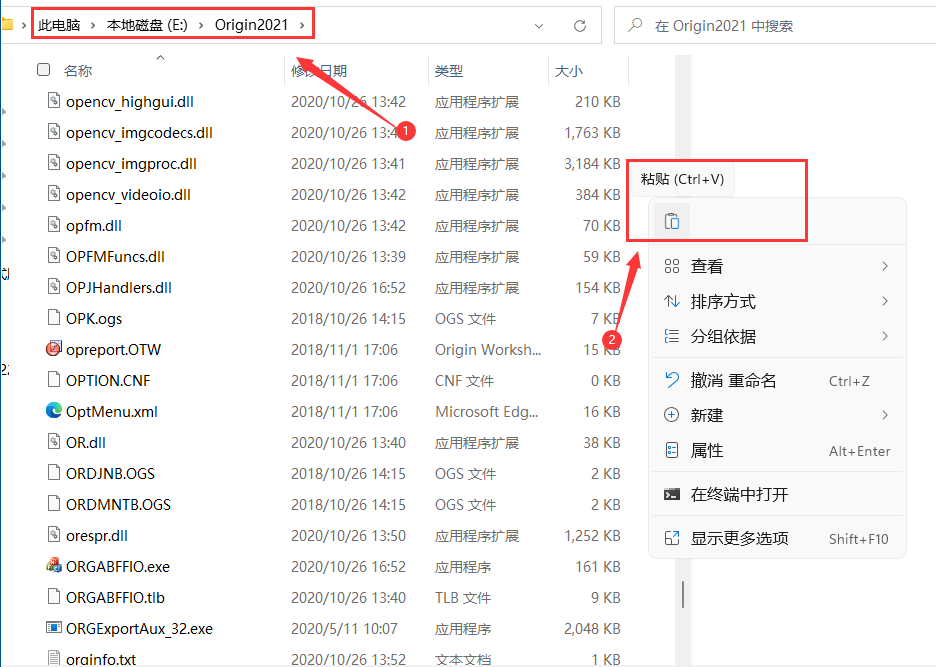Click the terminal icon beside 在终端中打开
Viewport: 936px width, 667px height.
[672, 494]
